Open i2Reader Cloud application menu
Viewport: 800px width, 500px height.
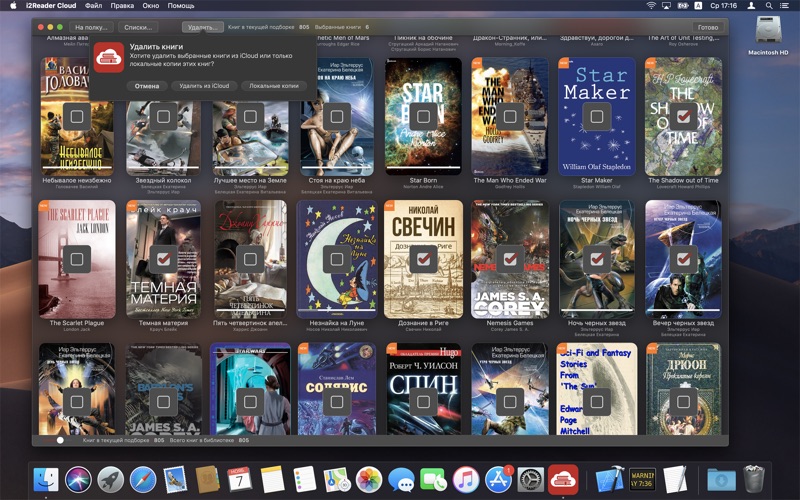[x=51, y=6]
